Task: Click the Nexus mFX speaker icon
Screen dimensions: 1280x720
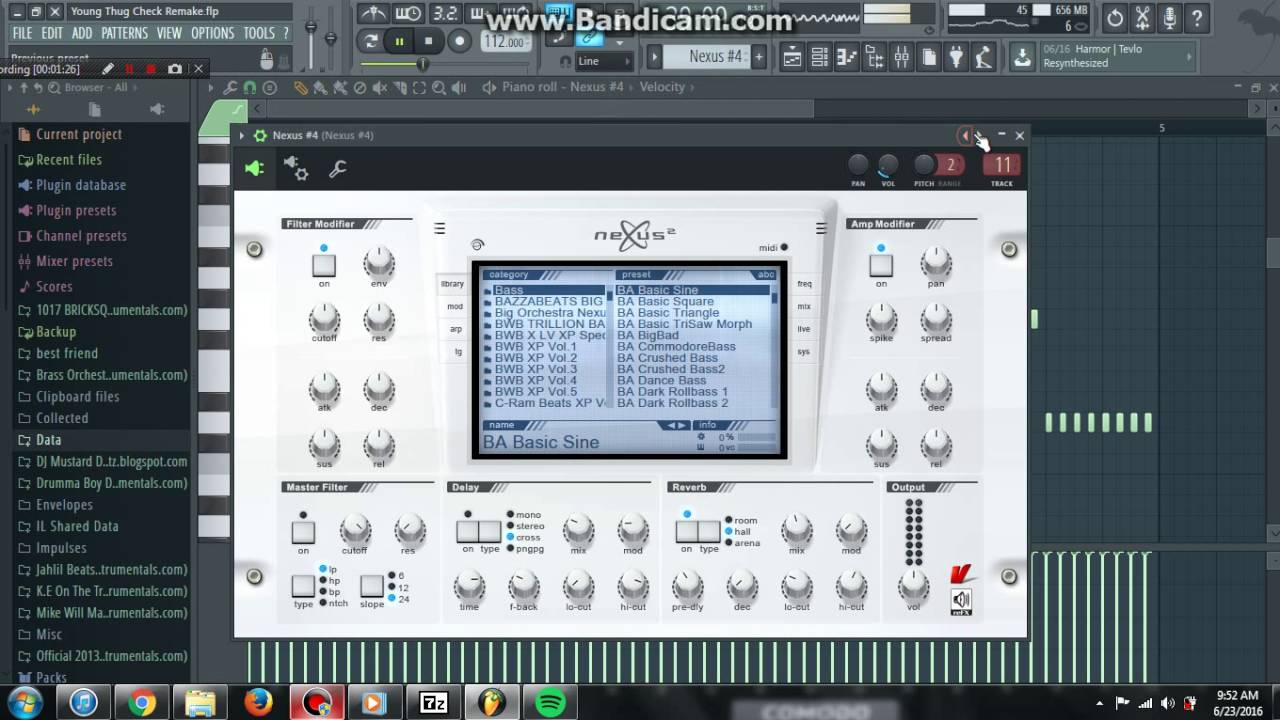Action: pos(961,600)
